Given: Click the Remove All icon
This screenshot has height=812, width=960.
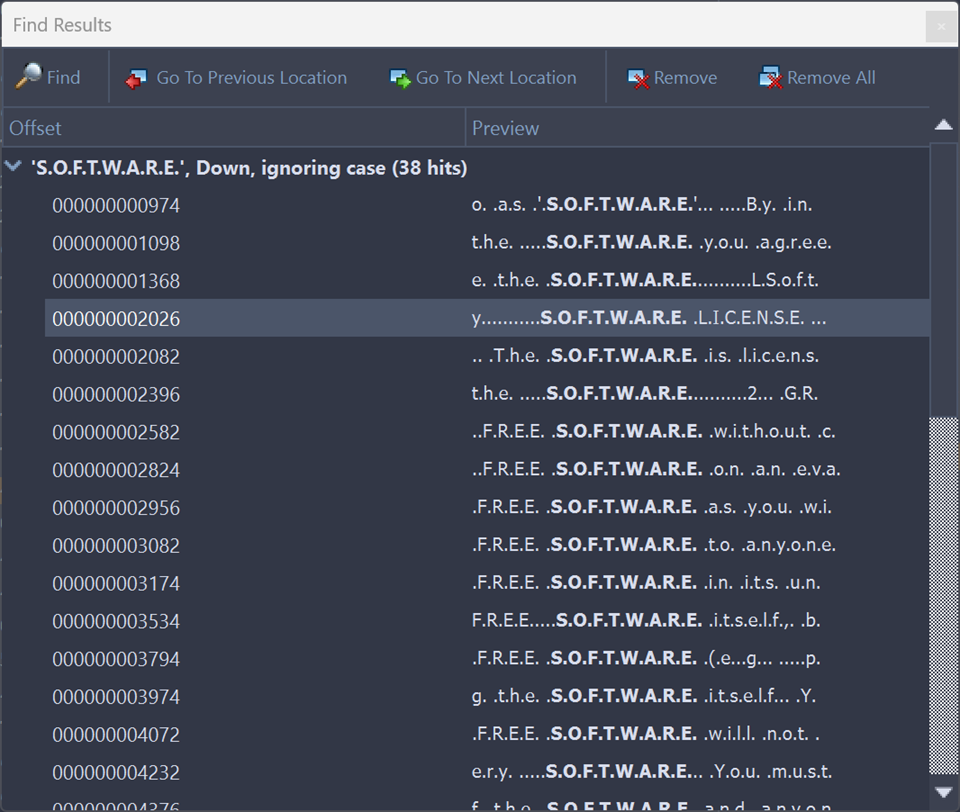Looking at the screenshot, I should 770,78.
